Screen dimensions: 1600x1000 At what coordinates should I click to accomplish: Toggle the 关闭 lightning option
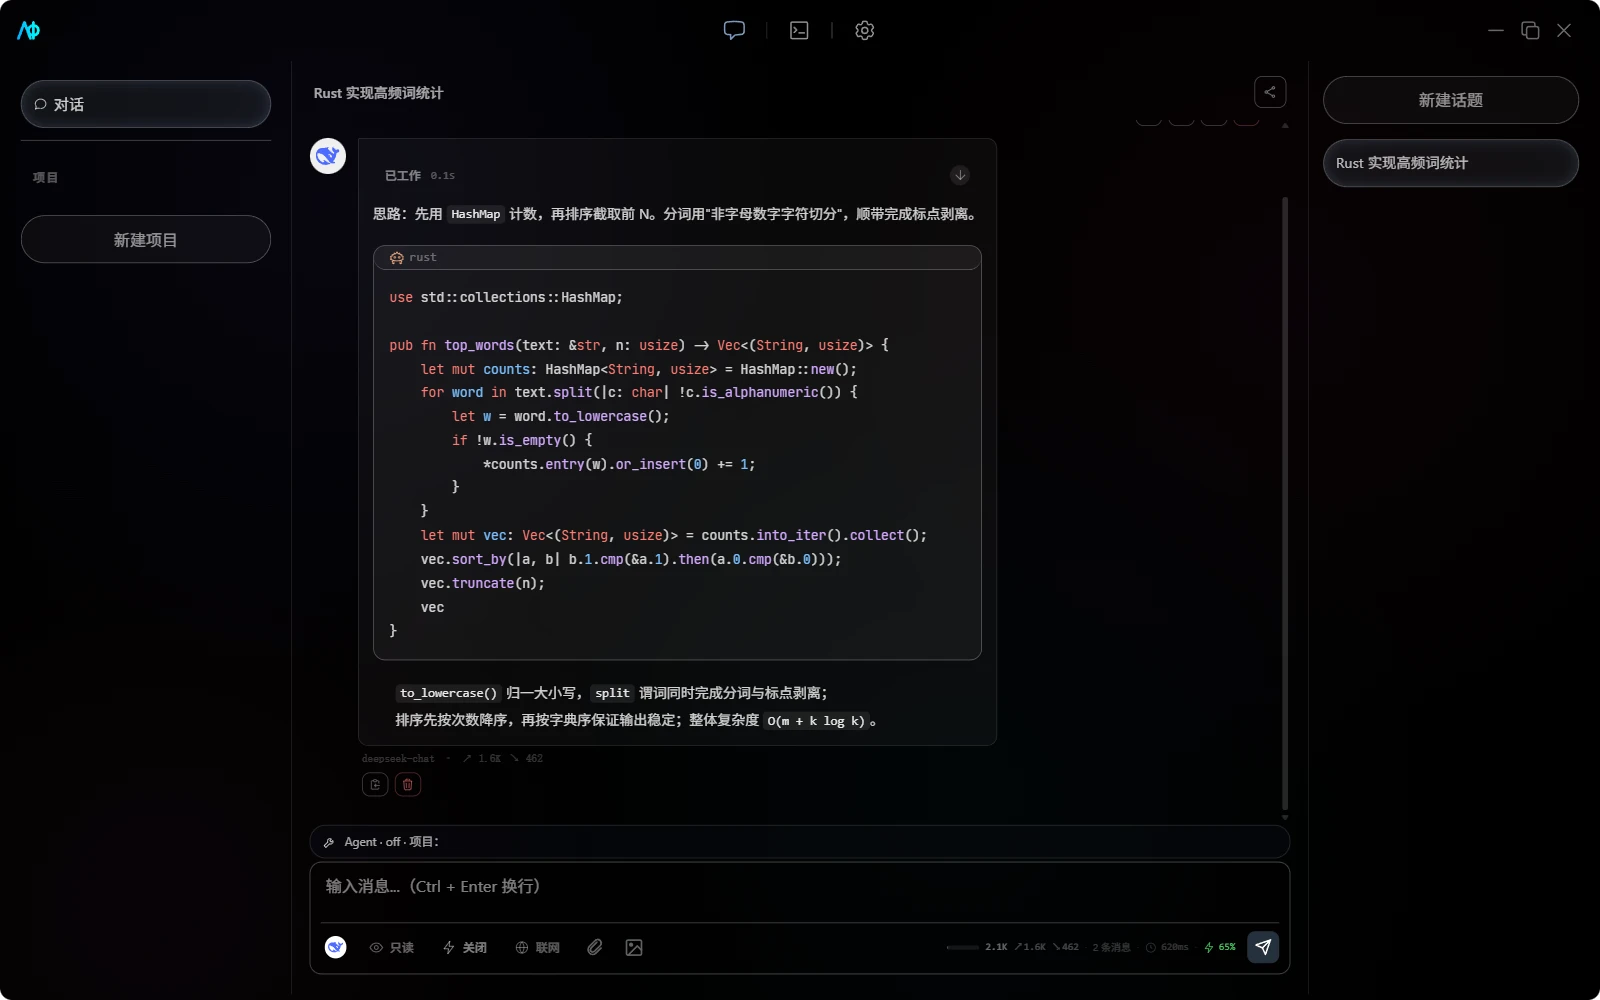(465, 947)
